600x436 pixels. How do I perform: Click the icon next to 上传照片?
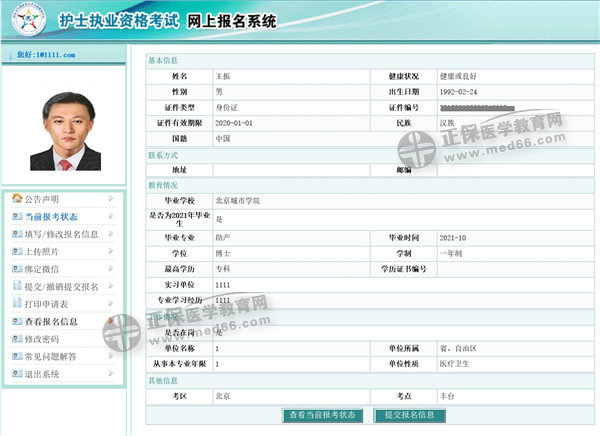tap(17, 251)
